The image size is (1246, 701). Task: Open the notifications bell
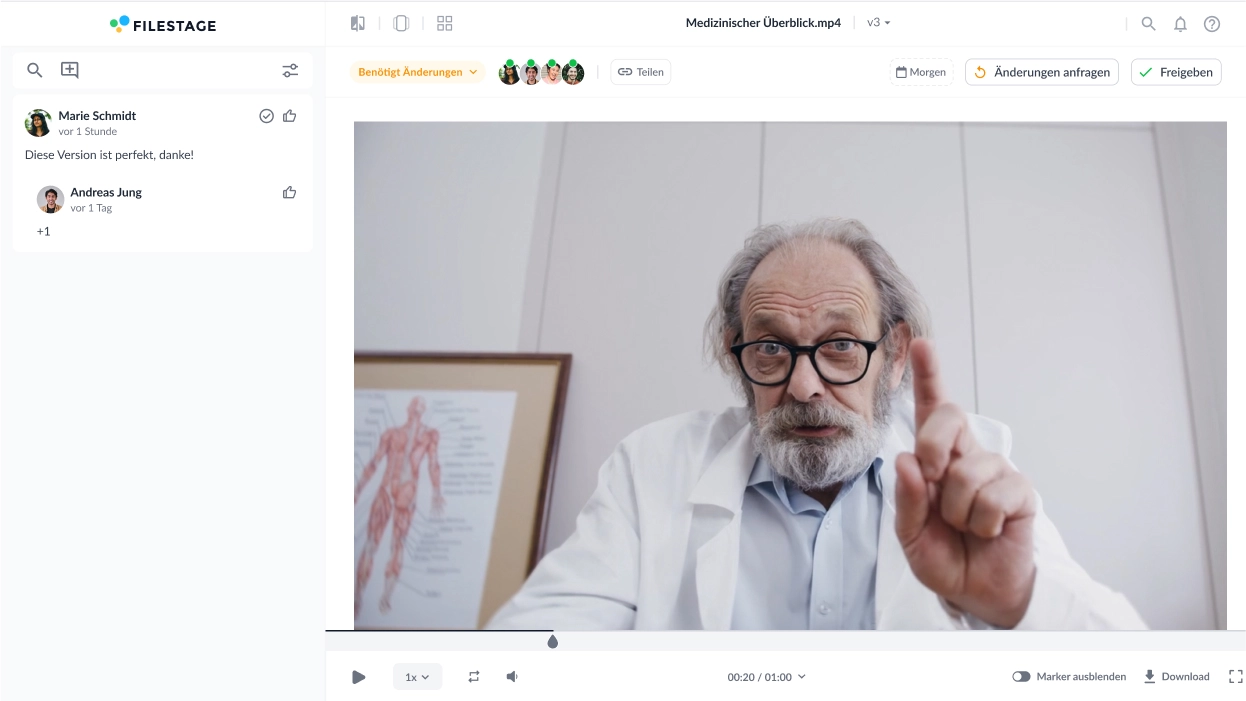[x=1180, y=24]
